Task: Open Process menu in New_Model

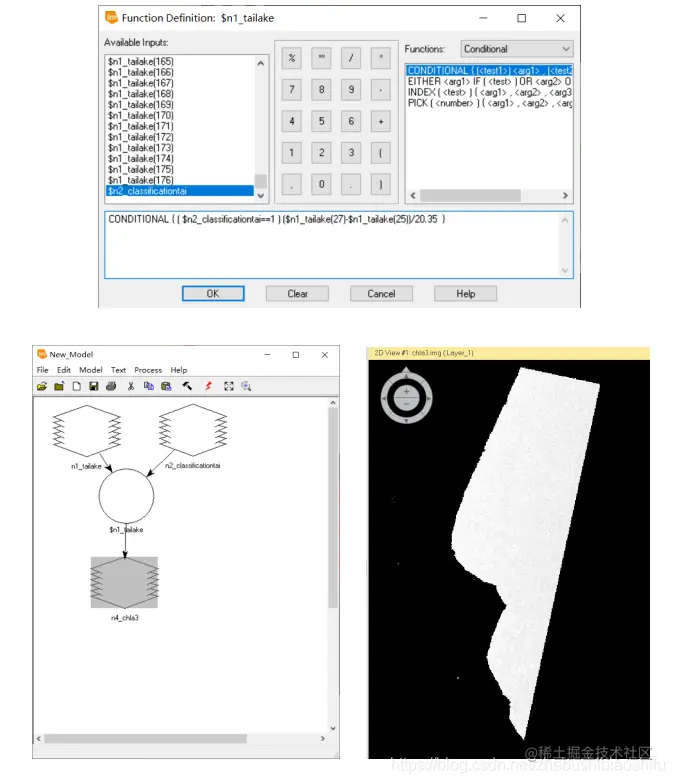Action: tap(148, 370)
